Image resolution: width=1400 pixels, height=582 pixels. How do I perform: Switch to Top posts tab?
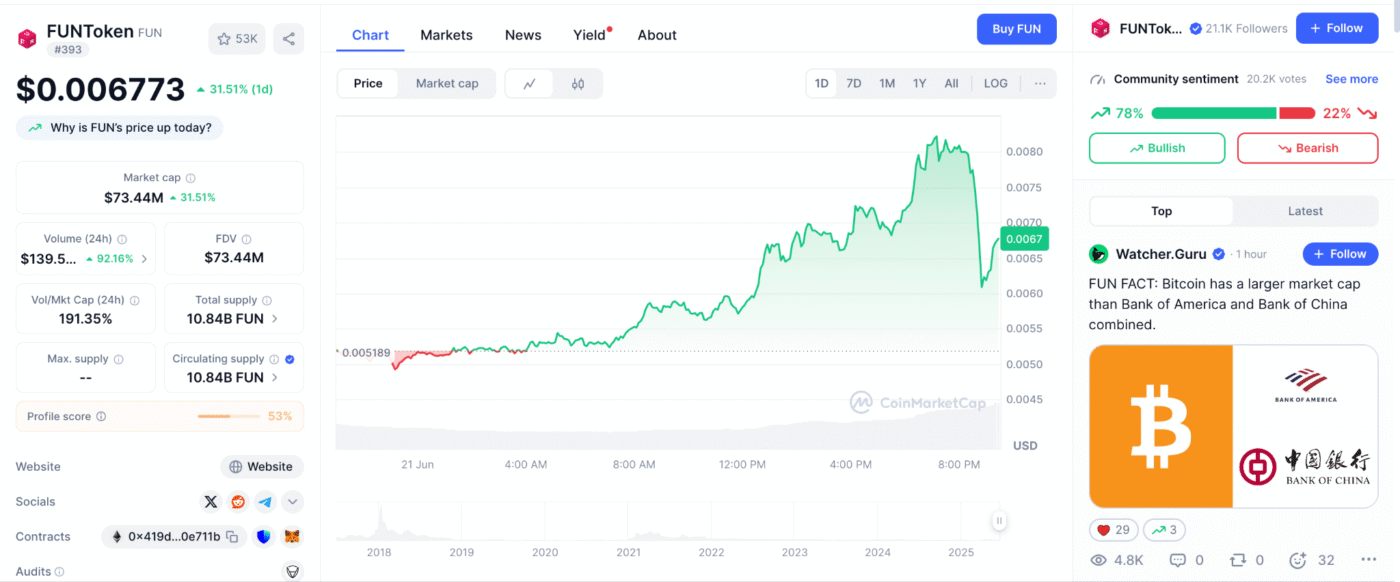(1161, 211)
